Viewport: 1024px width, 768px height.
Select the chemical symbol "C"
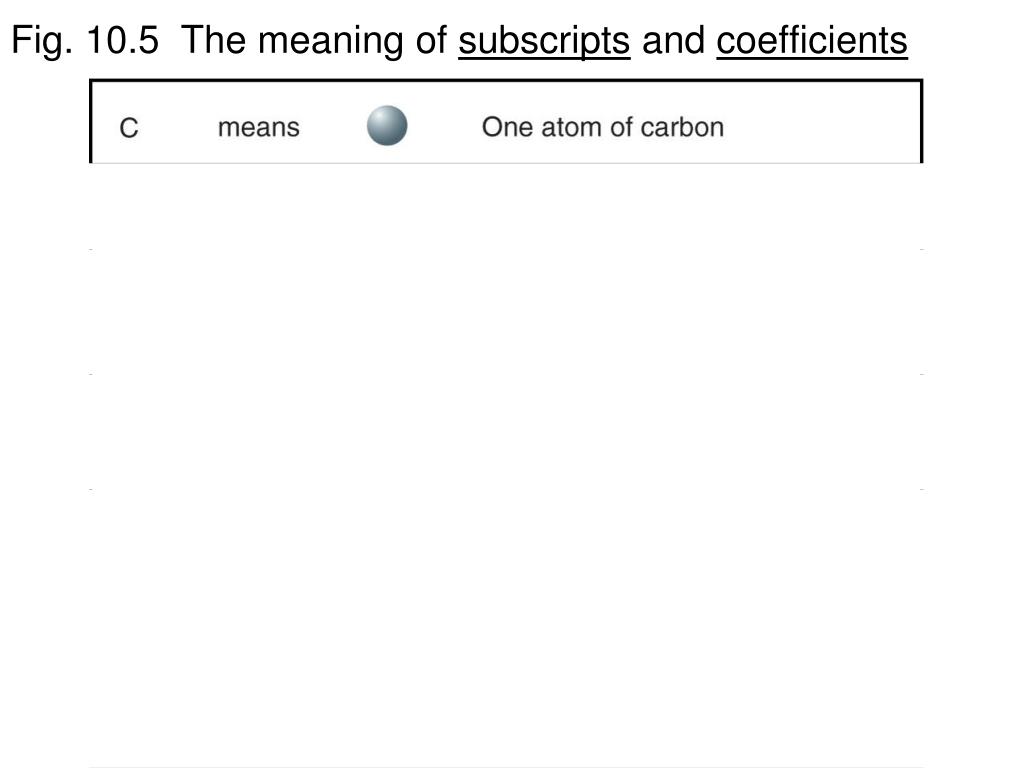coord(129,127)
